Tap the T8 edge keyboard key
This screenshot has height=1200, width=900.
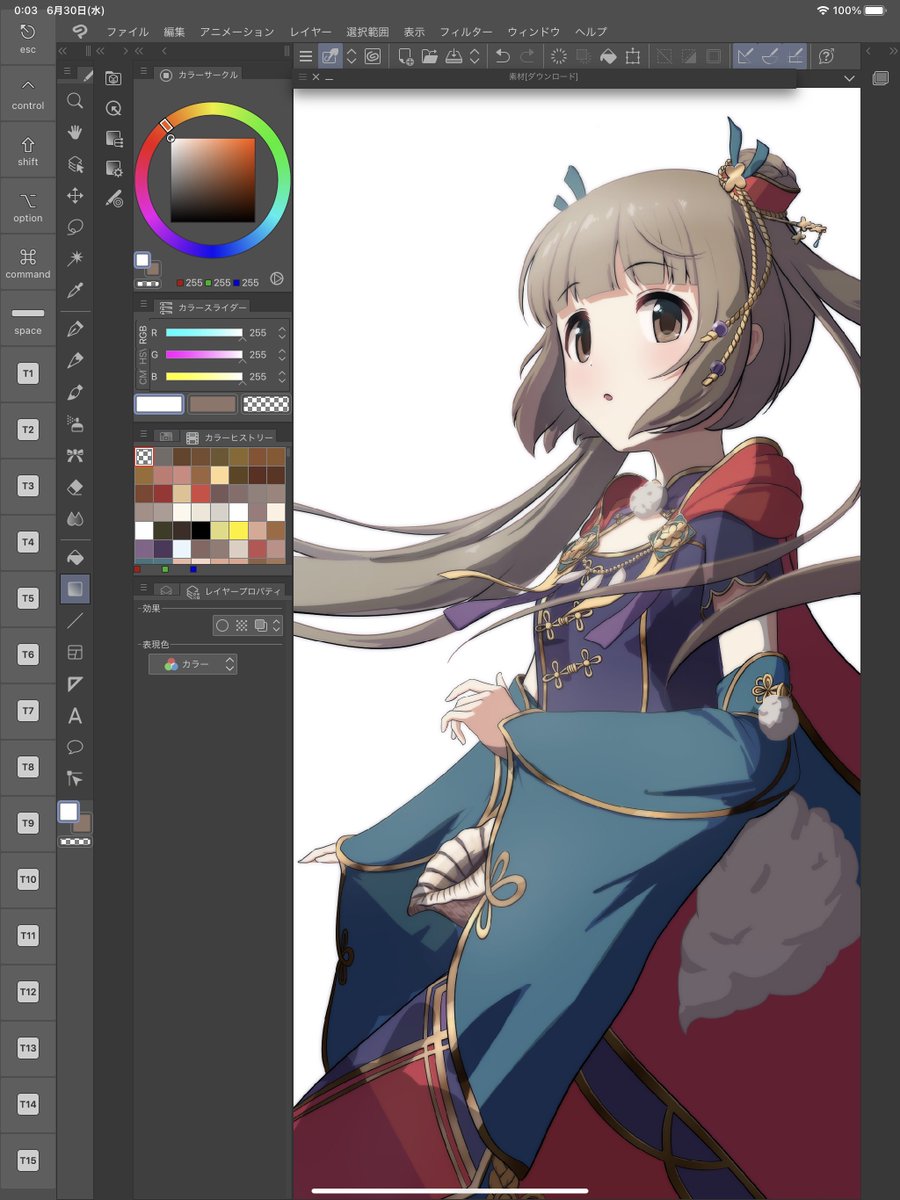(x=28, y=767)
